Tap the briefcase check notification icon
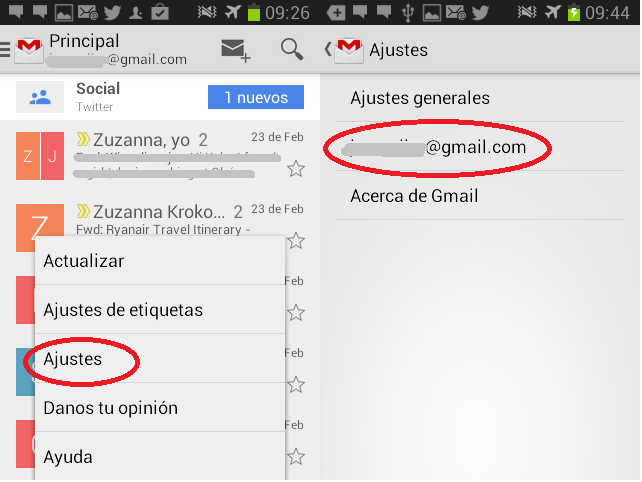Screen dimensions: 642x482 pos(160,12)
